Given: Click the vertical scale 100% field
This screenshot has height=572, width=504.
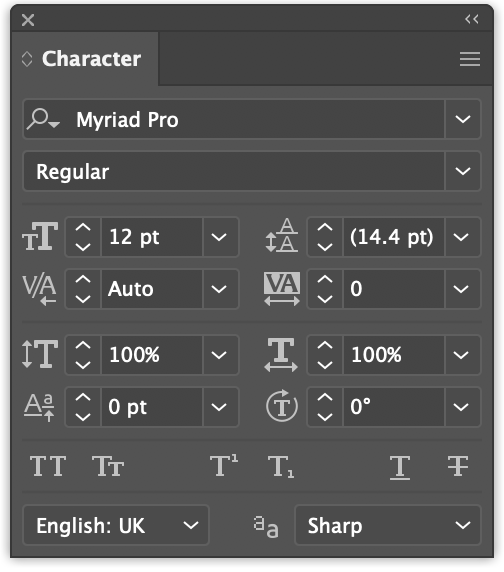Looking at the screenshot, I should pyautogui.click(x=151, y=355).
